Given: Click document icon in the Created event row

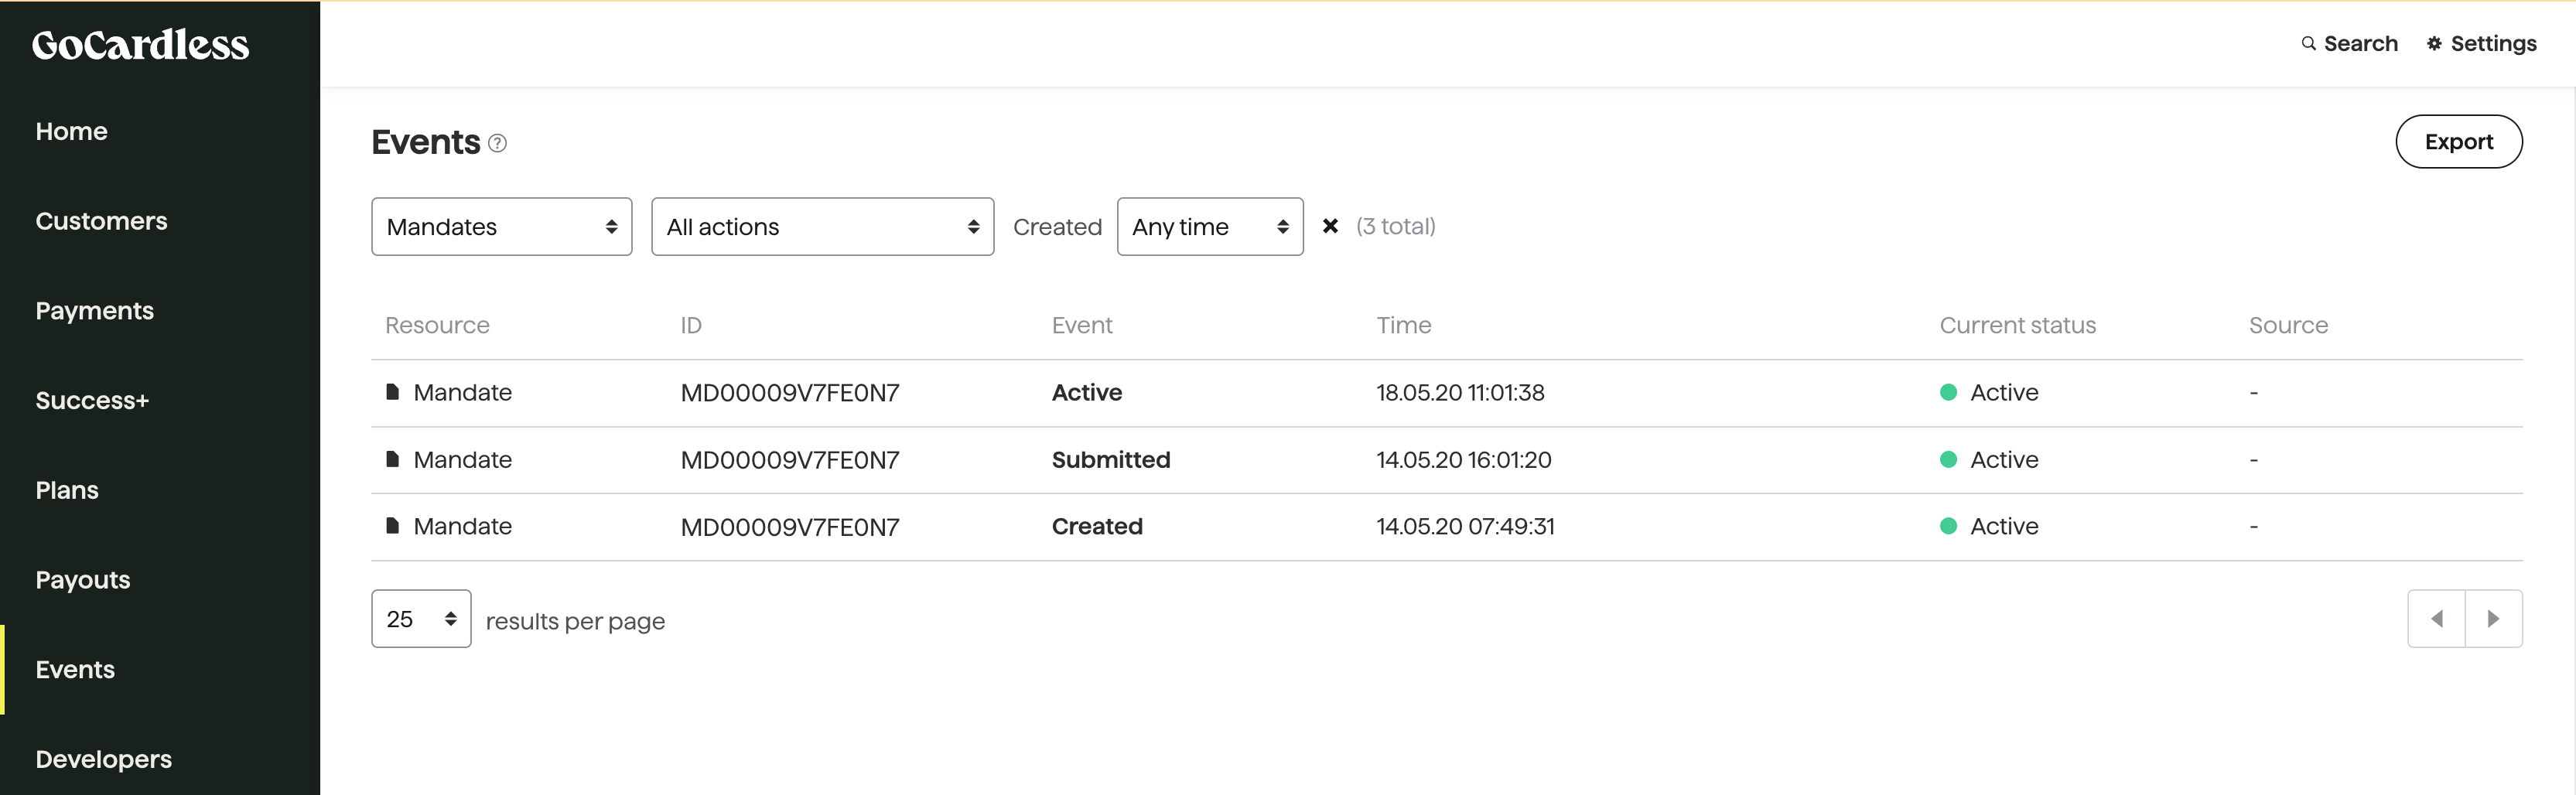Looking at the screenshot, I should 392,526.
